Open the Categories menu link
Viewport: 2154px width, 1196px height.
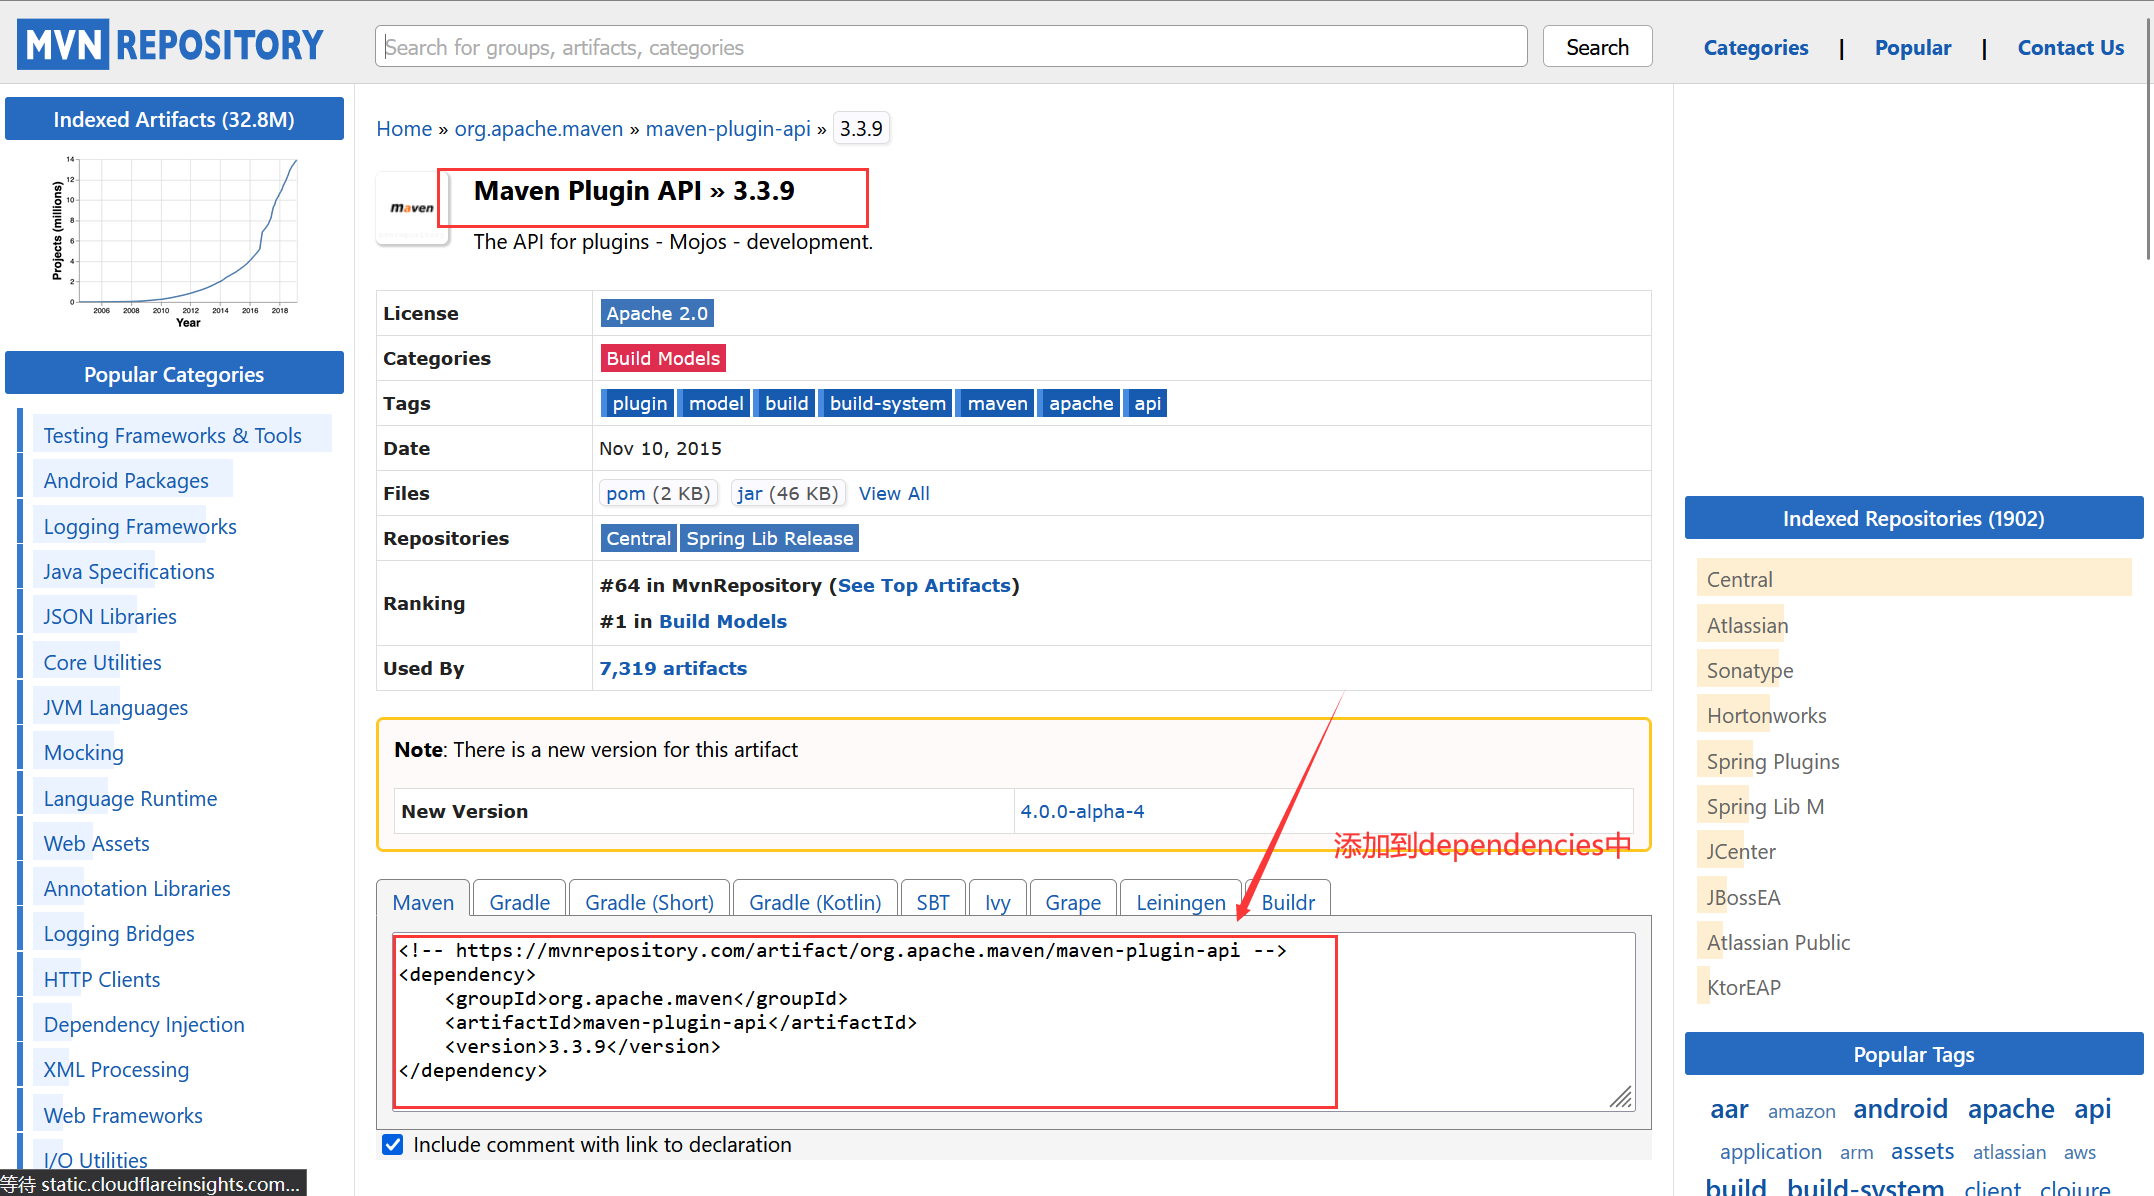pos(1755,48)
